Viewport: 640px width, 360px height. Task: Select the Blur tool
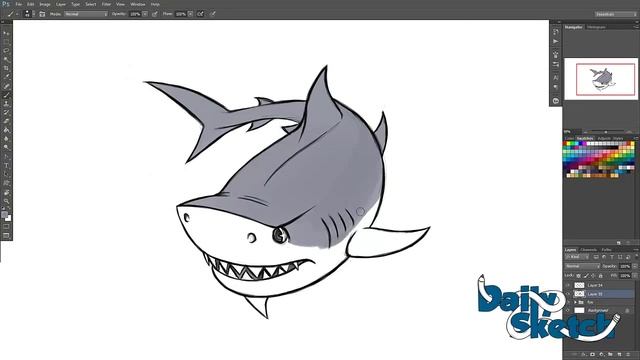(6, 139)
